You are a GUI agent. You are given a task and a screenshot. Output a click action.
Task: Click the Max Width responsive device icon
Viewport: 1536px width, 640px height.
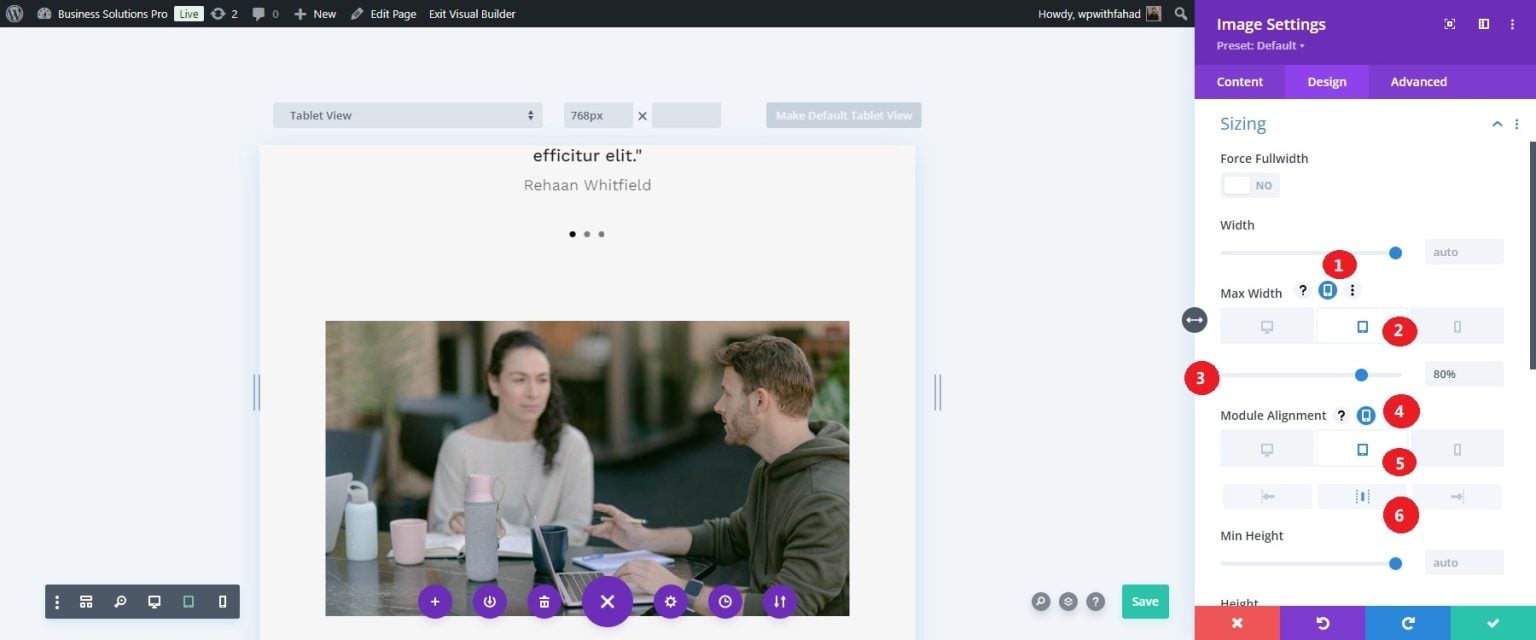pos(1327,290)
